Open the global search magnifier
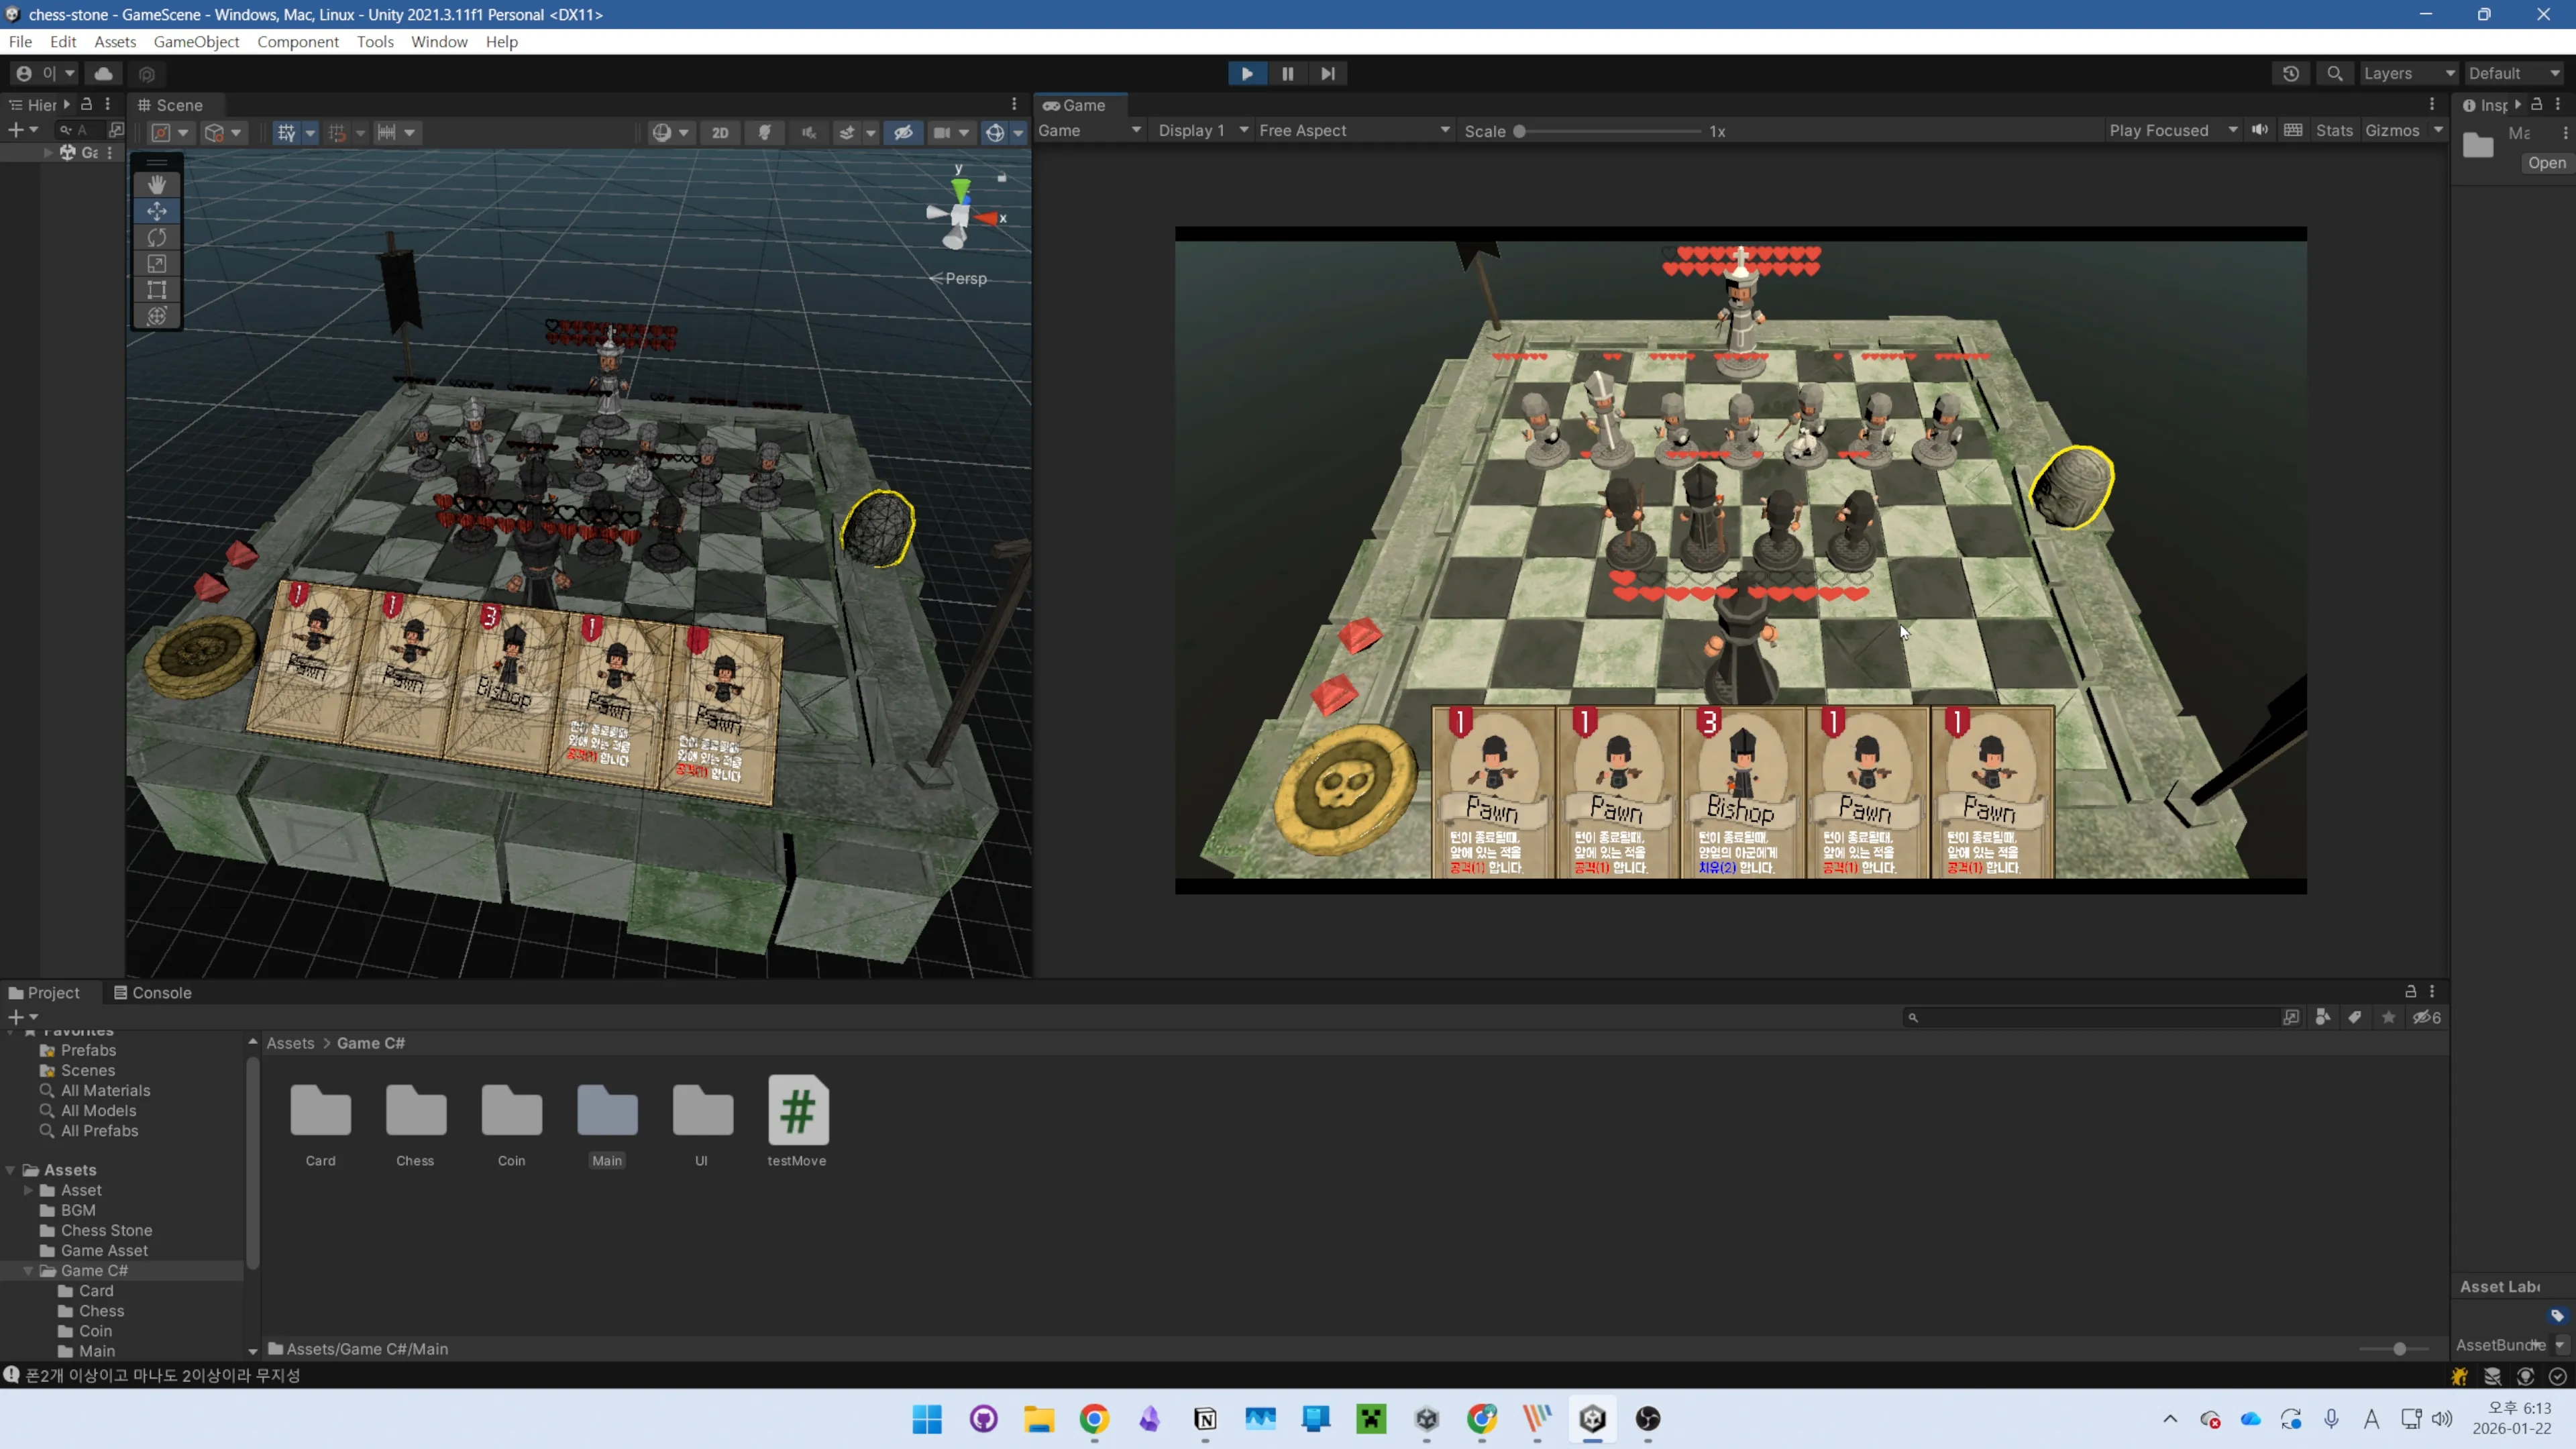The image size is (2576, 1449). [x=2334, y=73]
